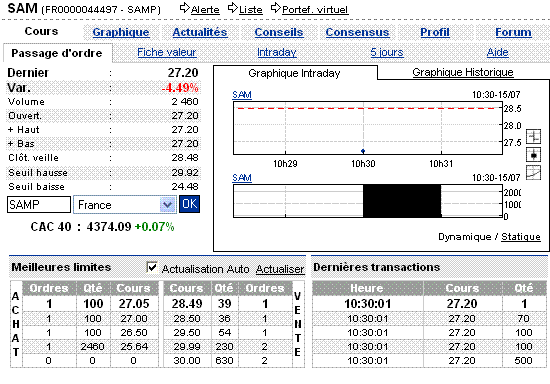Click the transaction quantity 70

click(524, 318)
